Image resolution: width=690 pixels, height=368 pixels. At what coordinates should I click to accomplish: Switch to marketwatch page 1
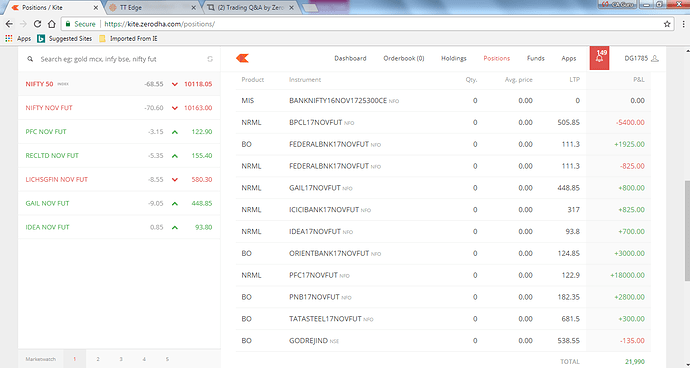(75, 359)
